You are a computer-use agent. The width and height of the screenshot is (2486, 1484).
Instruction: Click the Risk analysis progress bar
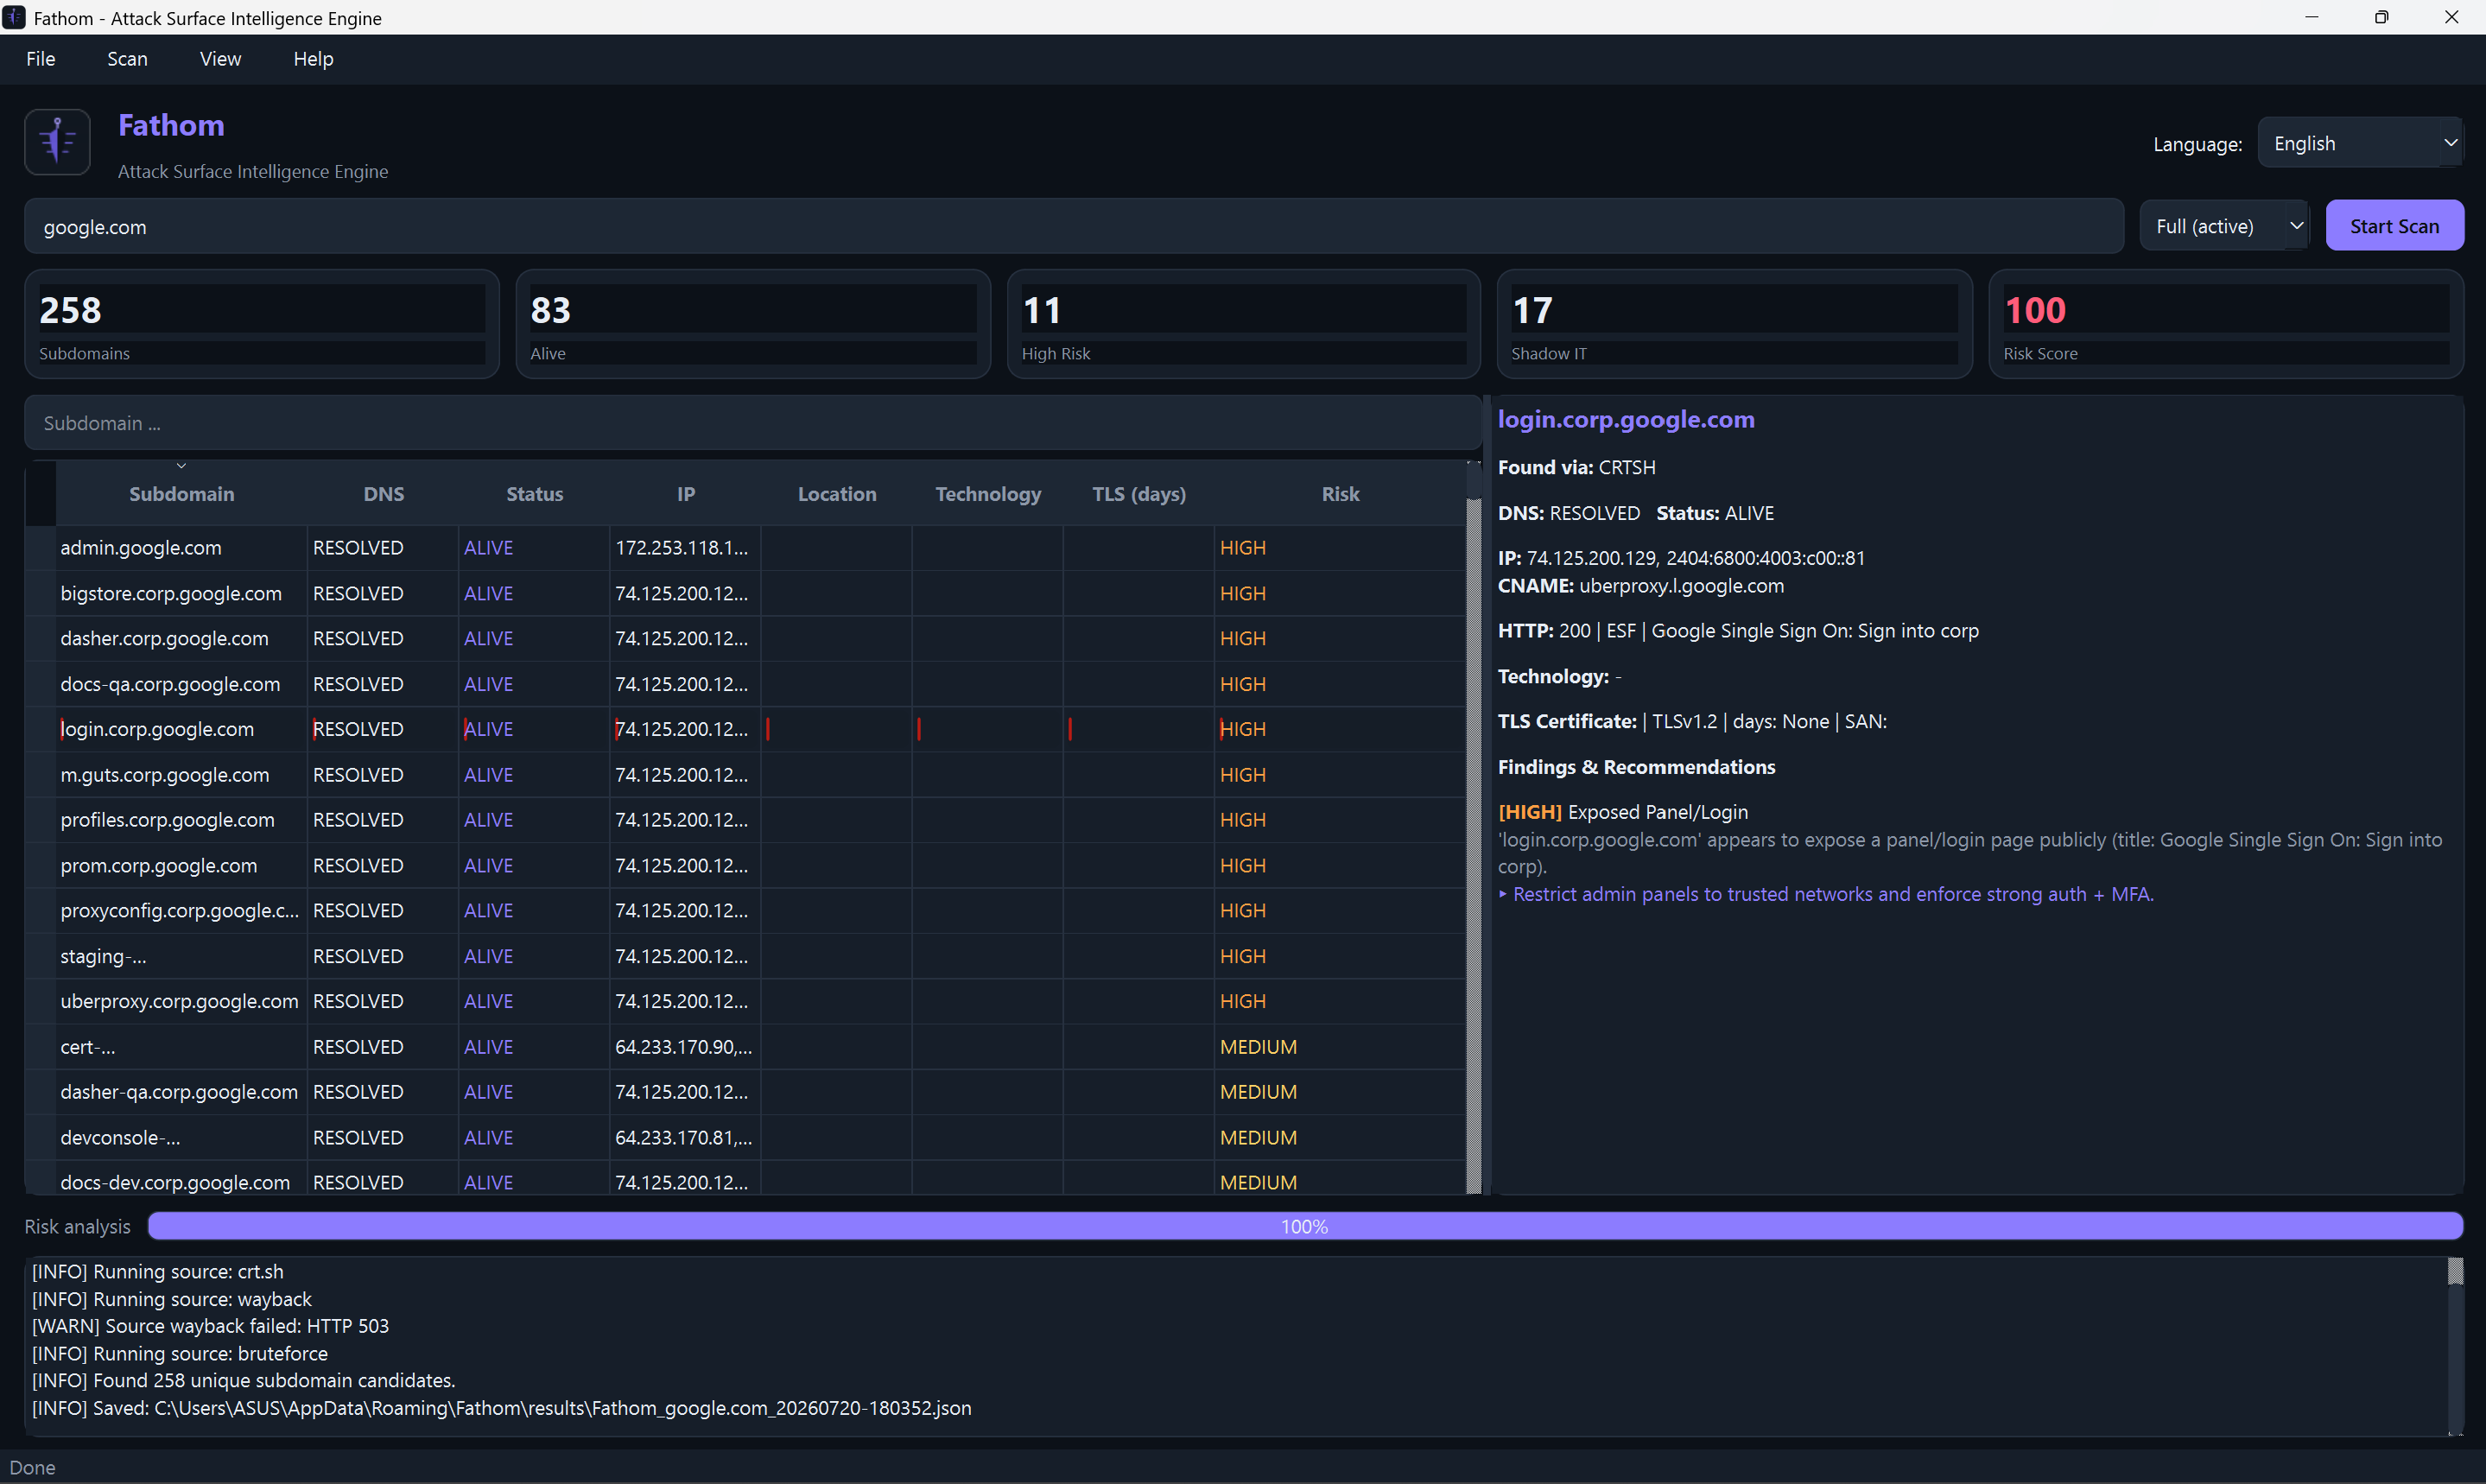point(1305,1226)
